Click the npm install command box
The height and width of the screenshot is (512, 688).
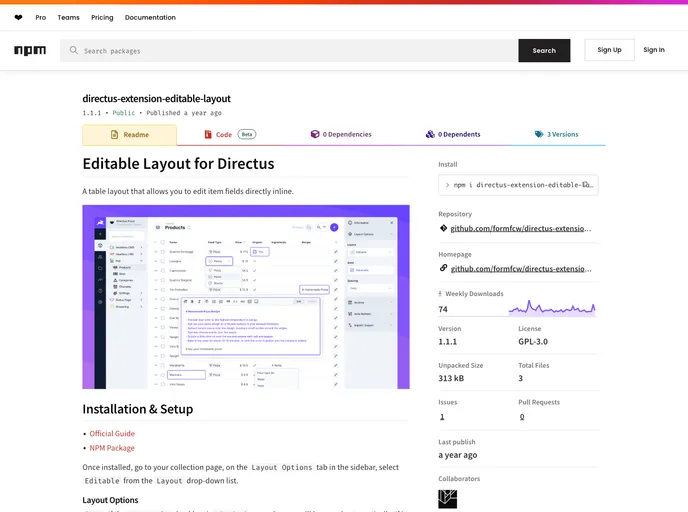pos(518,185)
